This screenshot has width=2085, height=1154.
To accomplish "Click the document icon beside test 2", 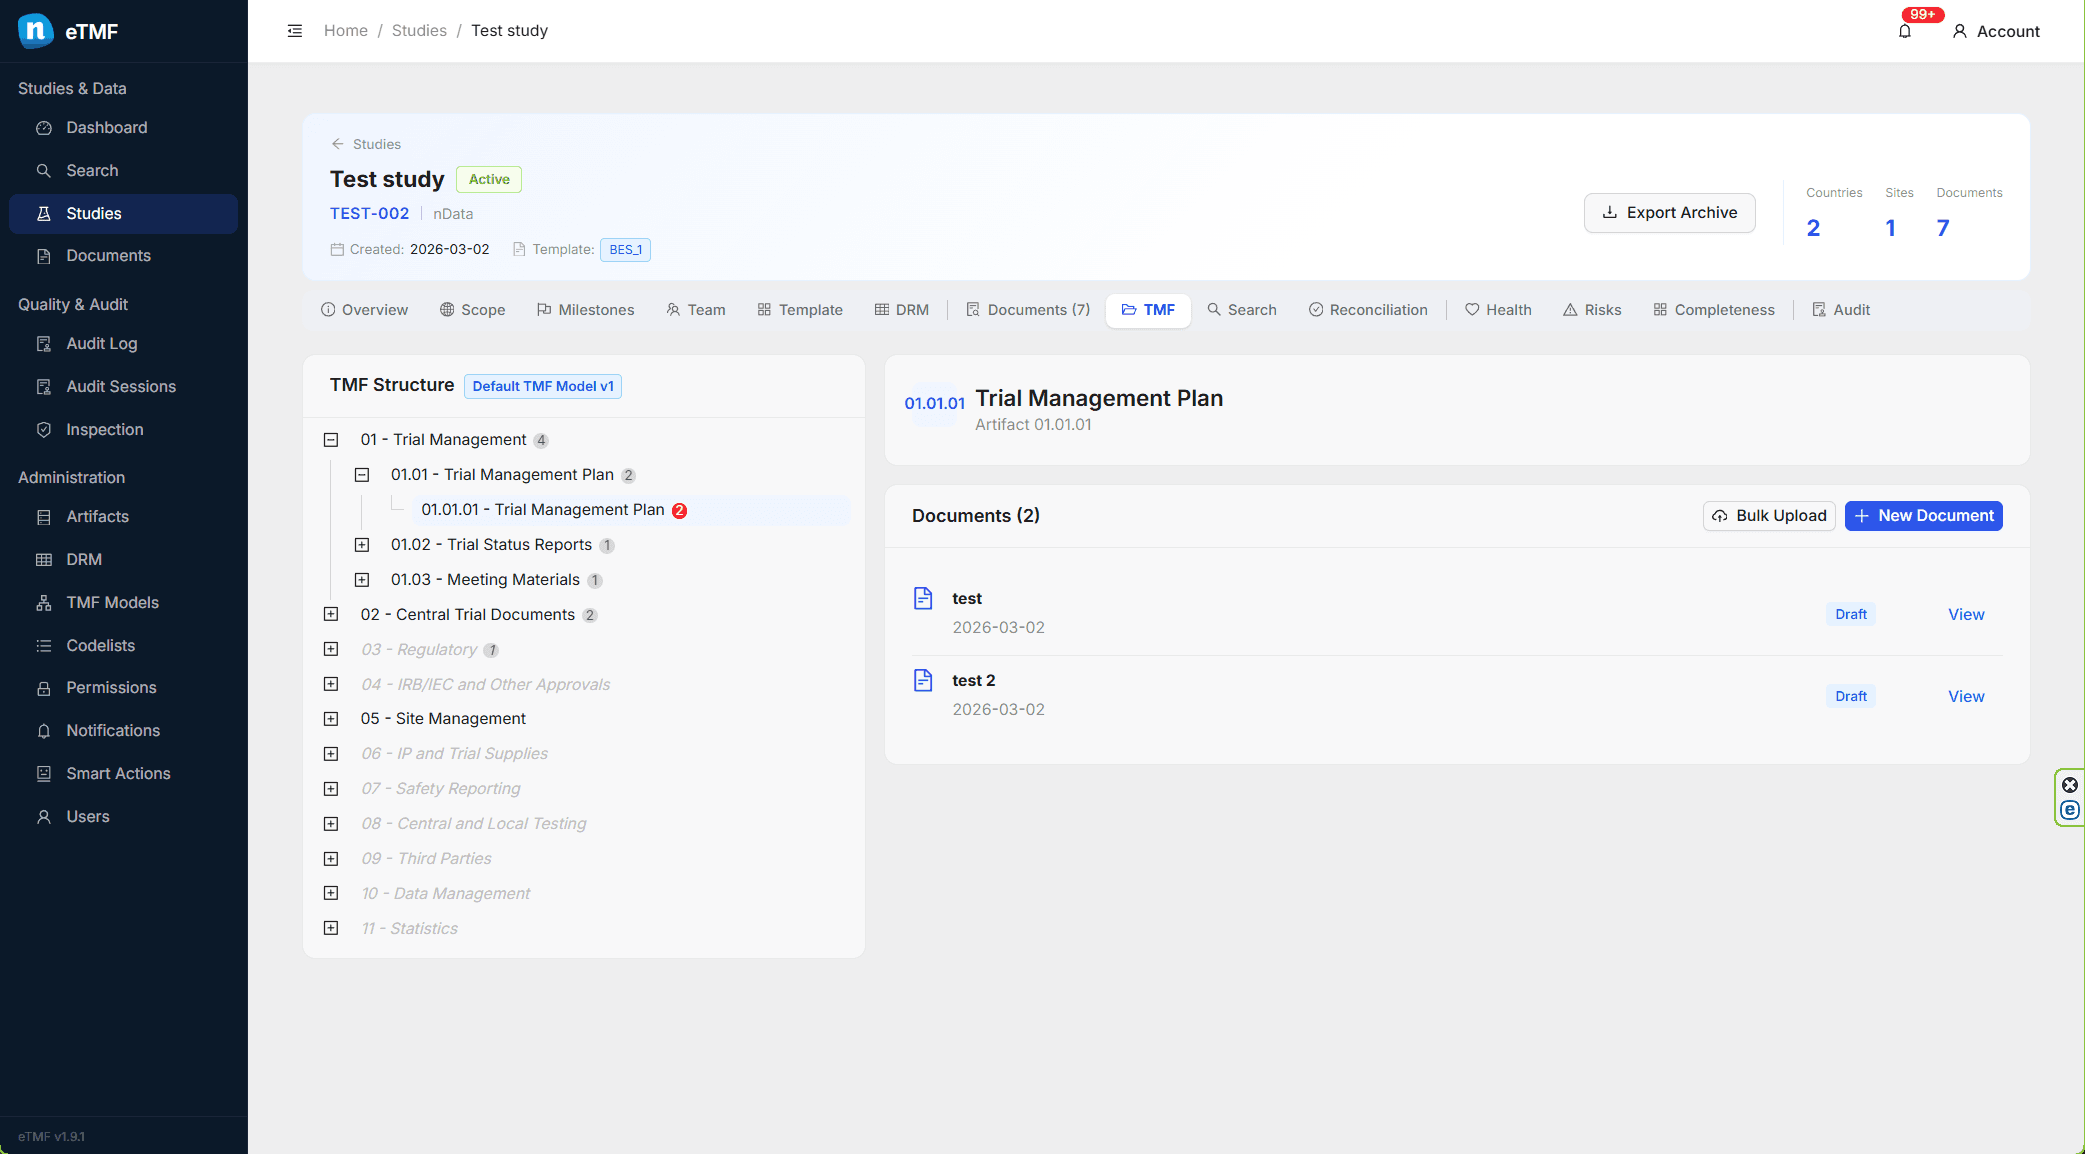I will click(923, 681).
